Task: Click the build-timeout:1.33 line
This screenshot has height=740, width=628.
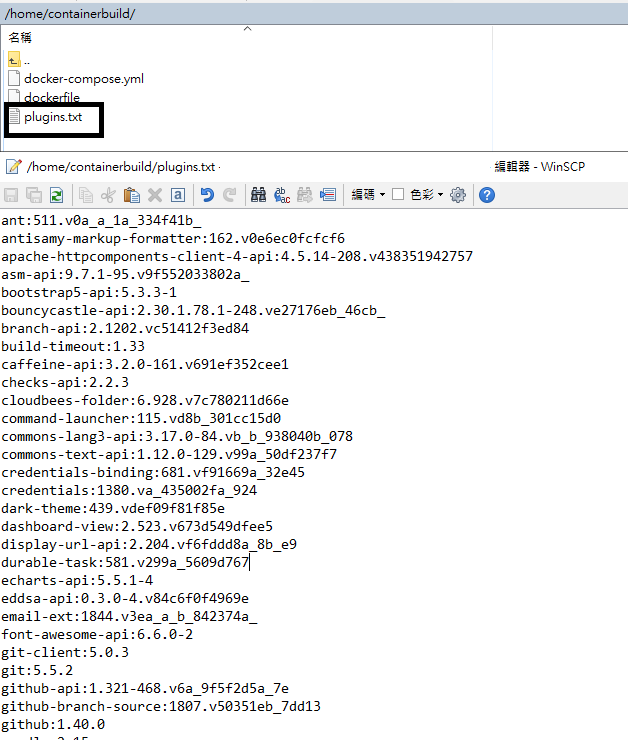Action: [73, 346]
